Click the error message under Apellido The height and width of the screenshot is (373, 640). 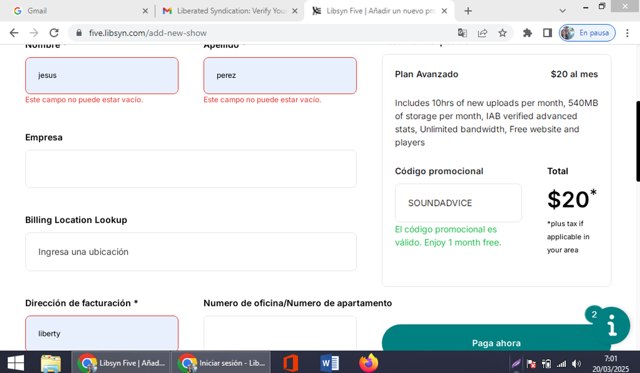point(262,100)
